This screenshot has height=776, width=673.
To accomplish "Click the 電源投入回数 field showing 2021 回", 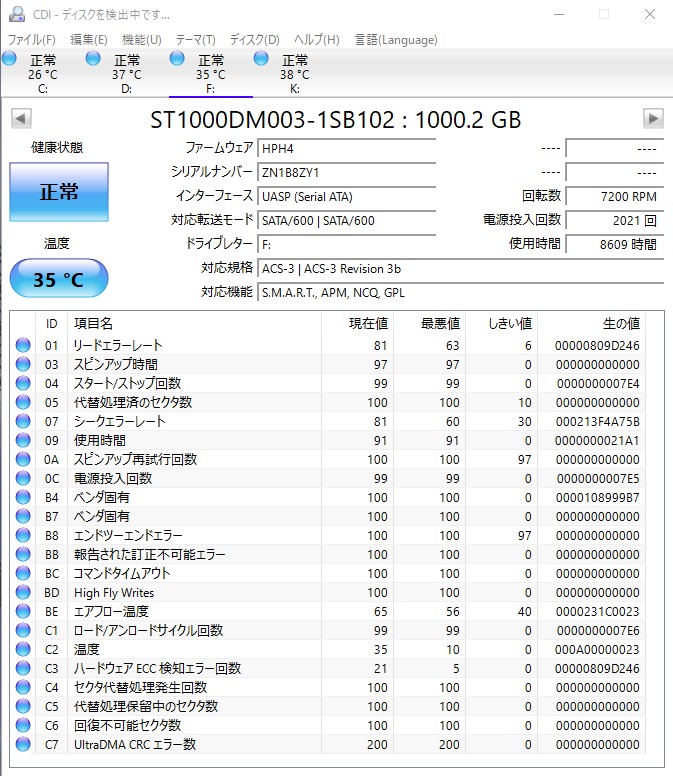I will coord(614,220).
